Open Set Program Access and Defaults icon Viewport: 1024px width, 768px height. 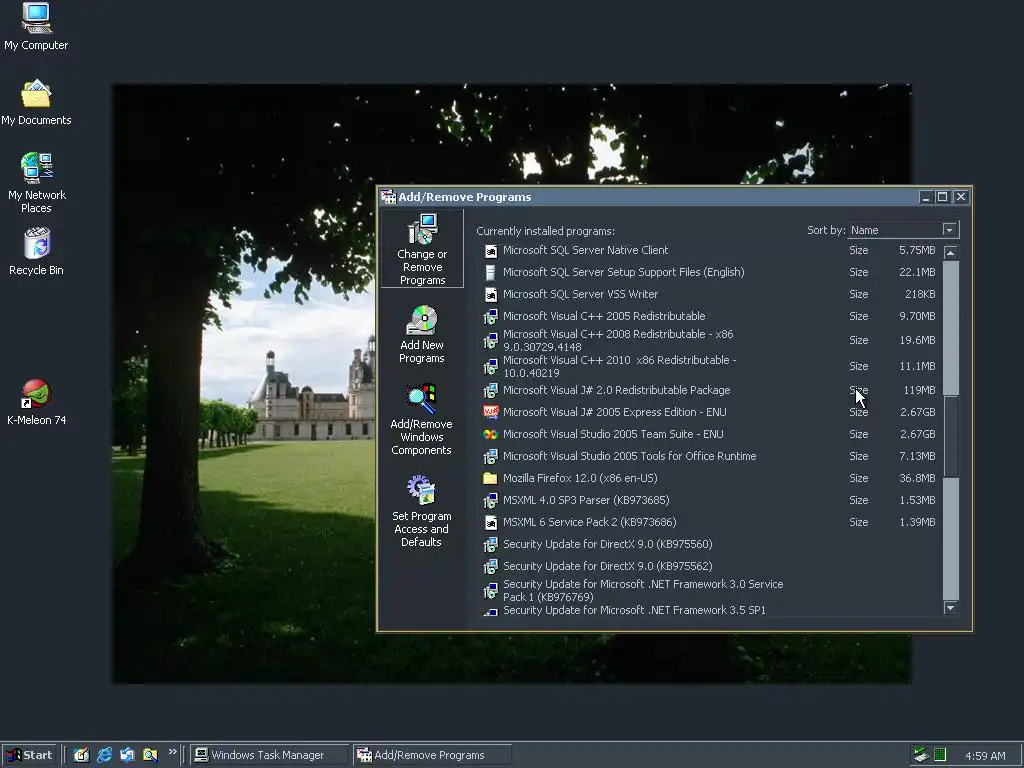click(421, 511)
